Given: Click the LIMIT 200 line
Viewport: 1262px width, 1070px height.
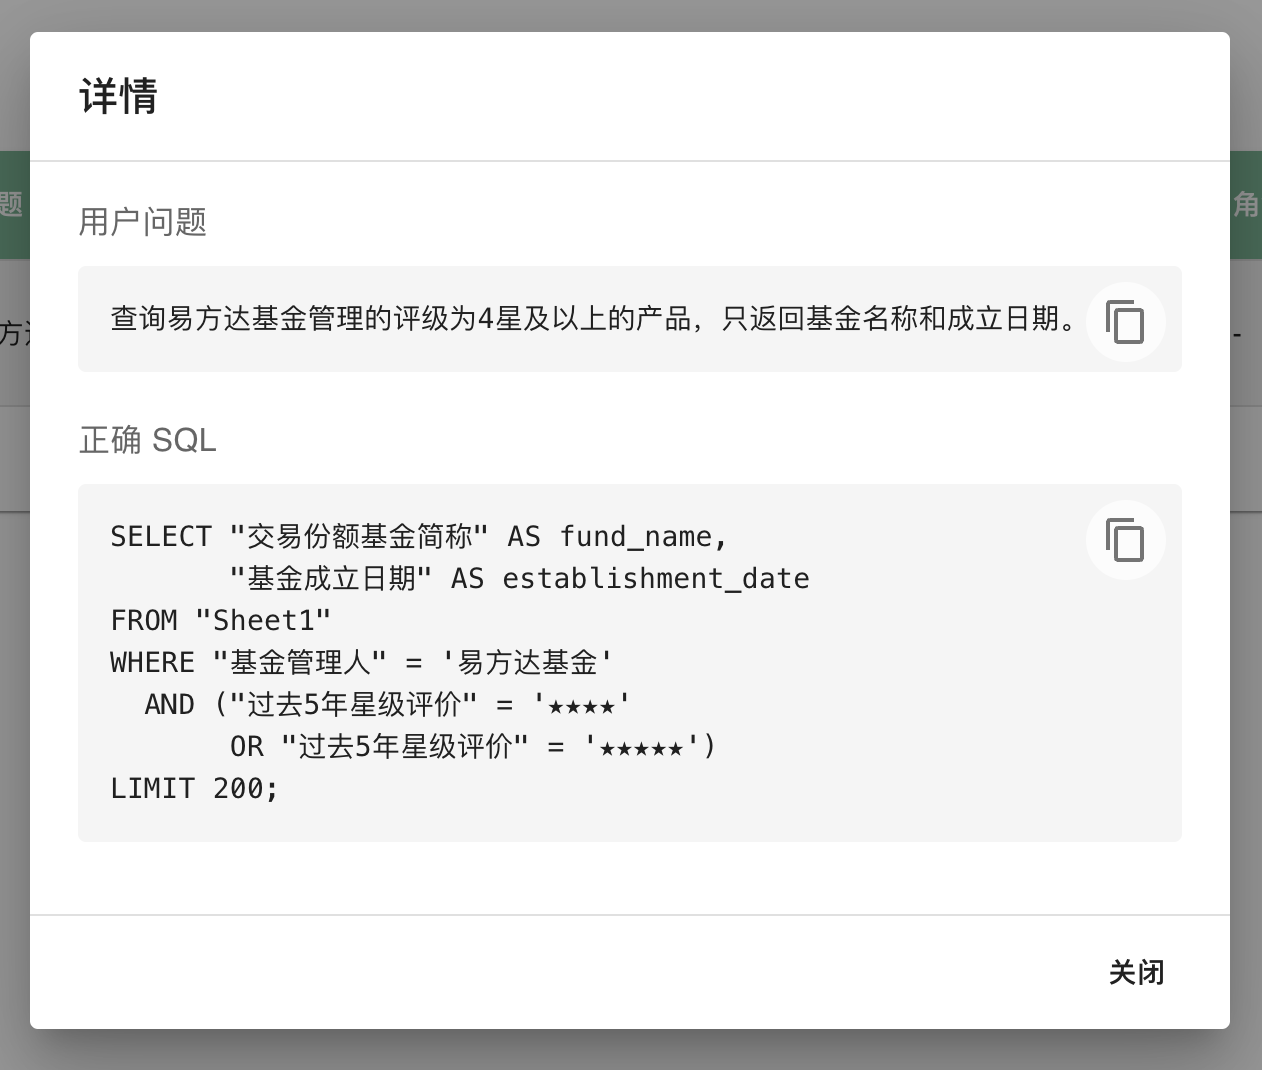Looking at the screenshot, I should pyautogui.click(x=194, y=789).
